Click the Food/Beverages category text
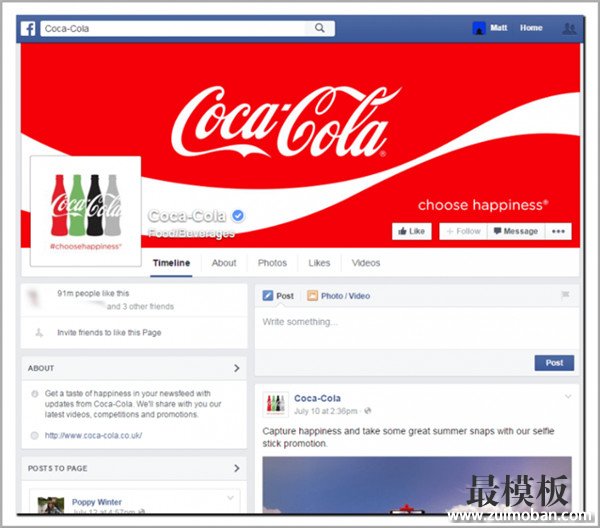 click(x=191, y=233)
